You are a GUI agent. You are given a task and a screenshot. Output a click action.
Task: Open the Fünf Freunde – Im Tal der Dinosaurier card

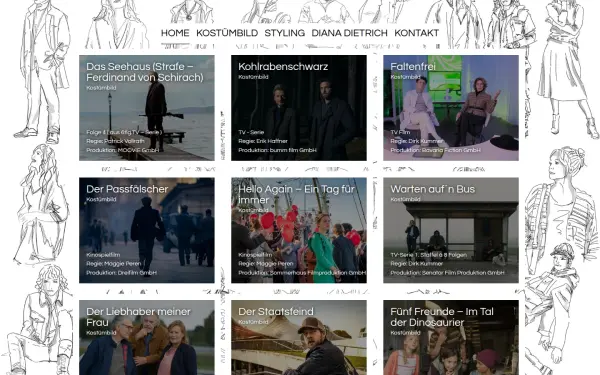[451, 338]
